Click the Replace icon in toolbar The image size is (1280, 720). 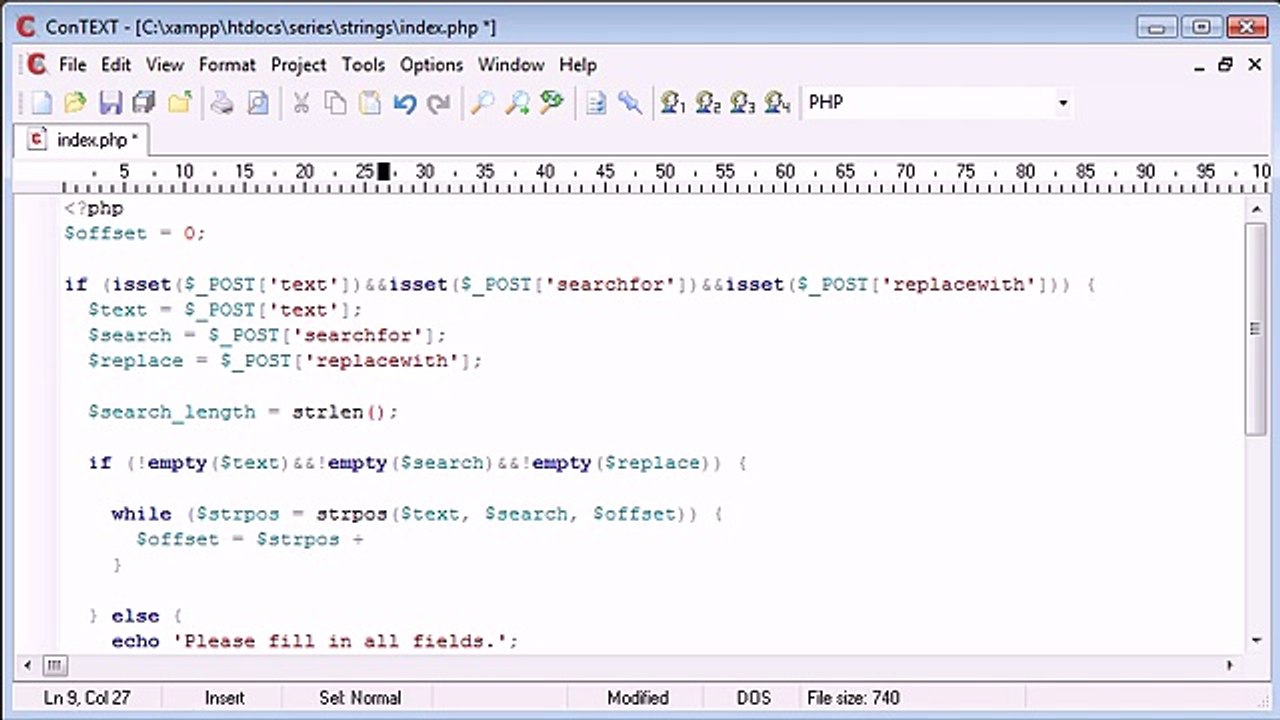(552, 102)
